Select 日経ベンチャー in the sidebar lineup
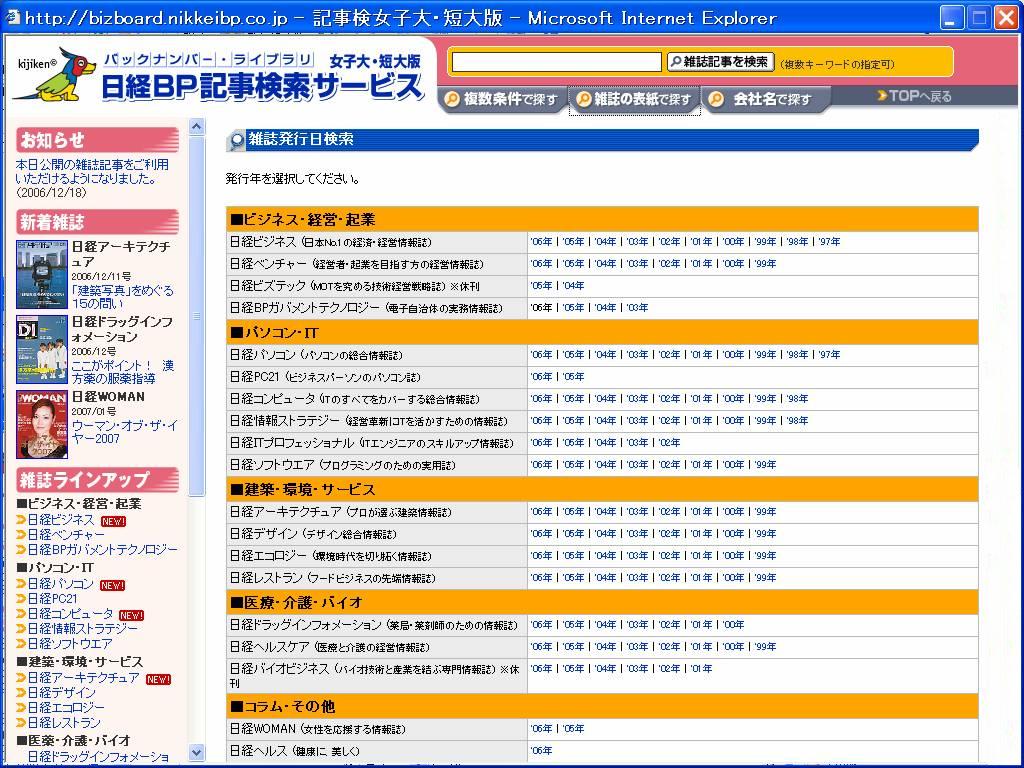The image size is (1024, 768). (66, 535)
